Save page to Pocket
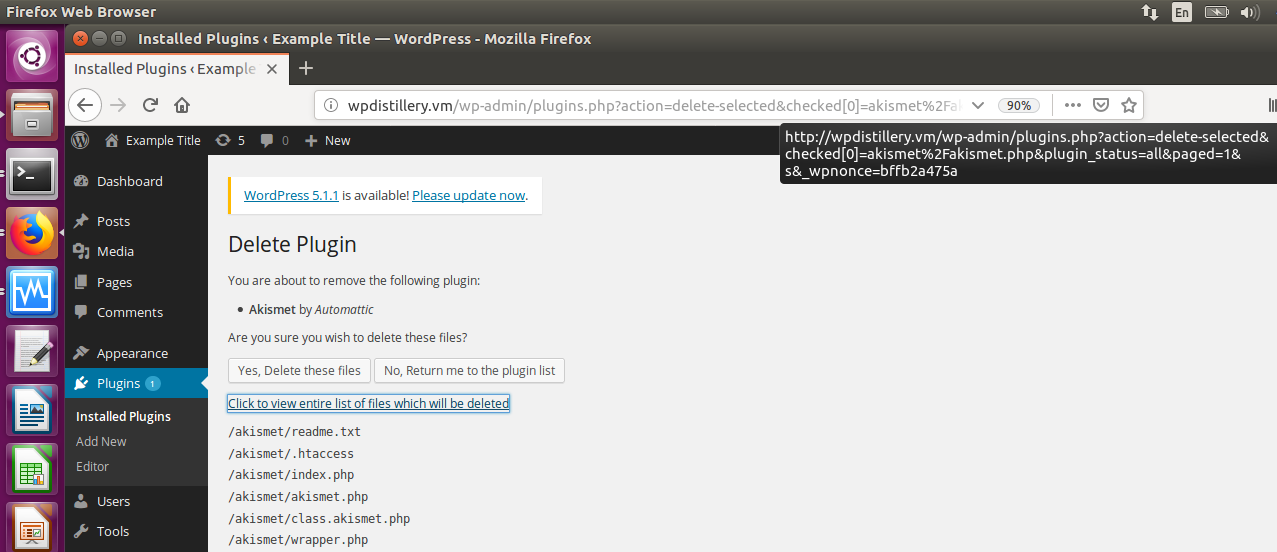The height and width of the screenshot is (552, 1277). pyautogui.click(x=1100, y=105)
